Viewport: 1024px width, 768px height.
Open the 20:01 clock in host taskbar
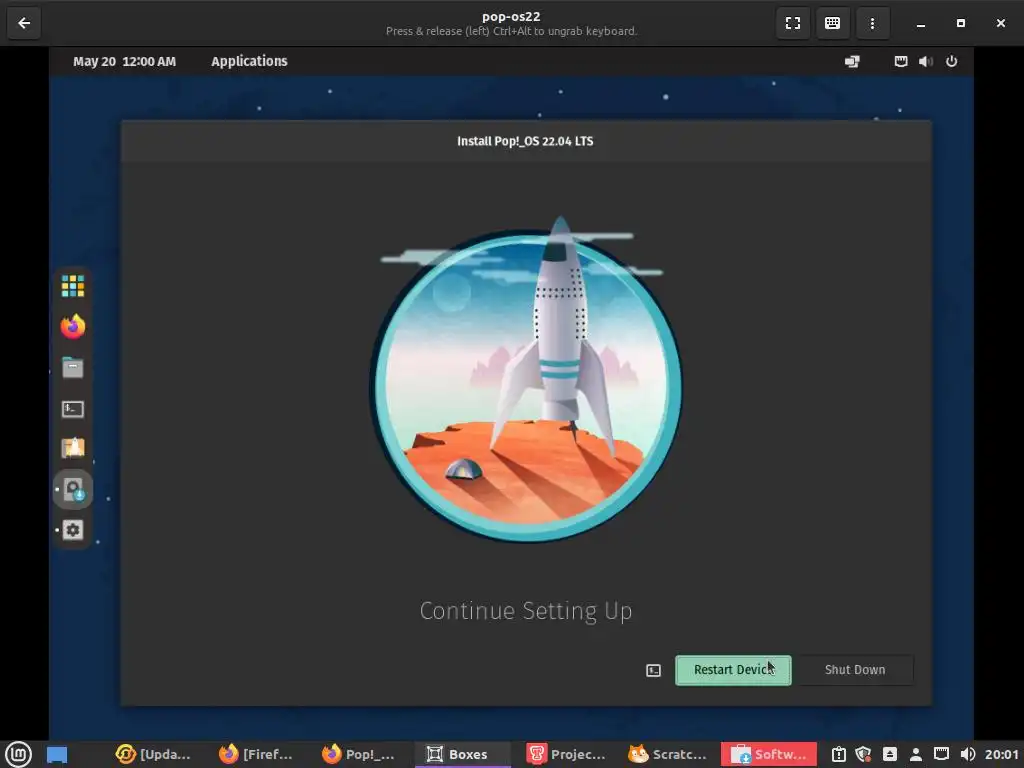(1002, 755)
